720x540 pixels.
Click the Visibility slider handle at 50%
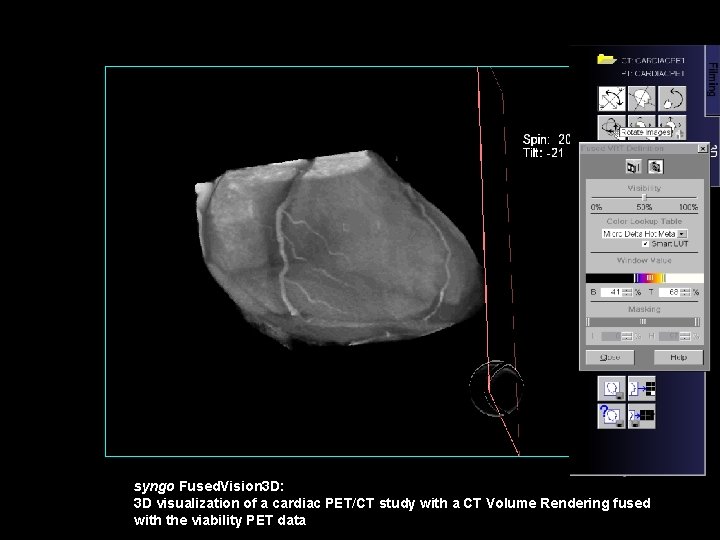click(644, 197)
